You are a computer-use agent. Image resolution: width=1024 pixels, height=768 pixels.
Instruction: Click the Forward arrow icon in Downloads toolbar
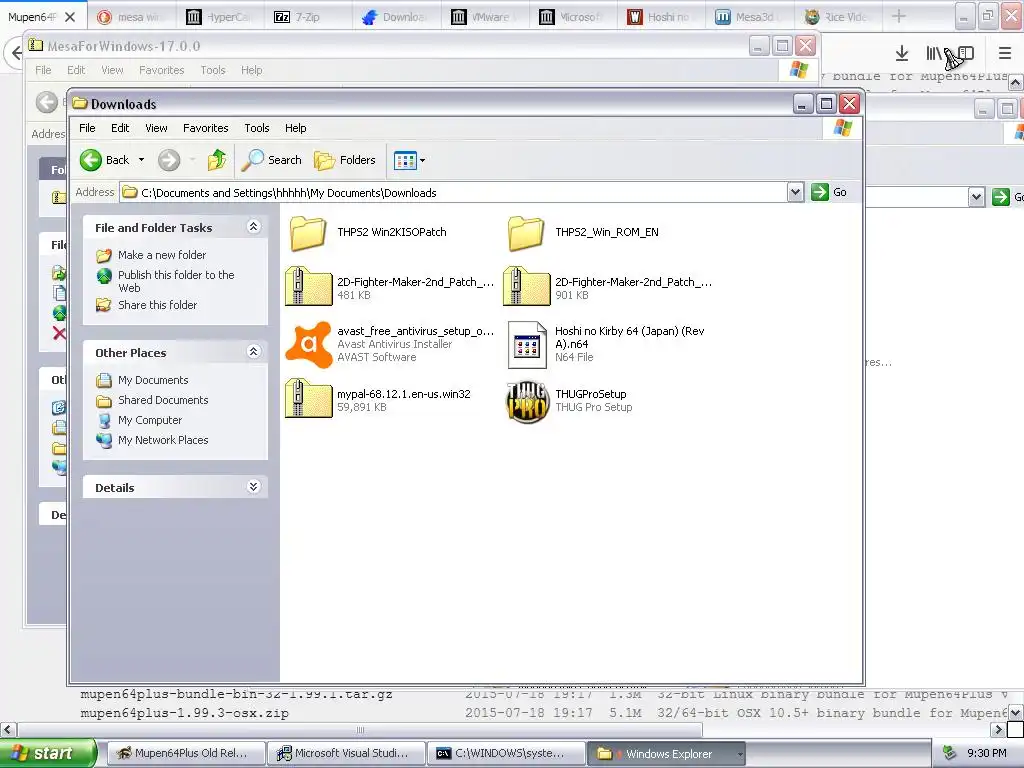coord(169,160)
